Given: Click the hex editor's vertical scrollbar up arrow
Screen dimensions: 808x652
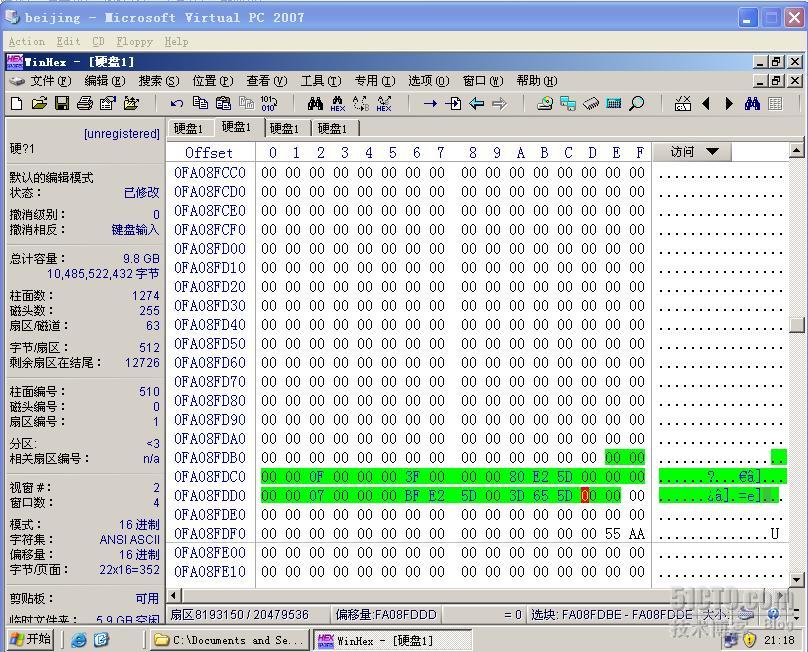Looking at the screenshot, I should (796, 151).
